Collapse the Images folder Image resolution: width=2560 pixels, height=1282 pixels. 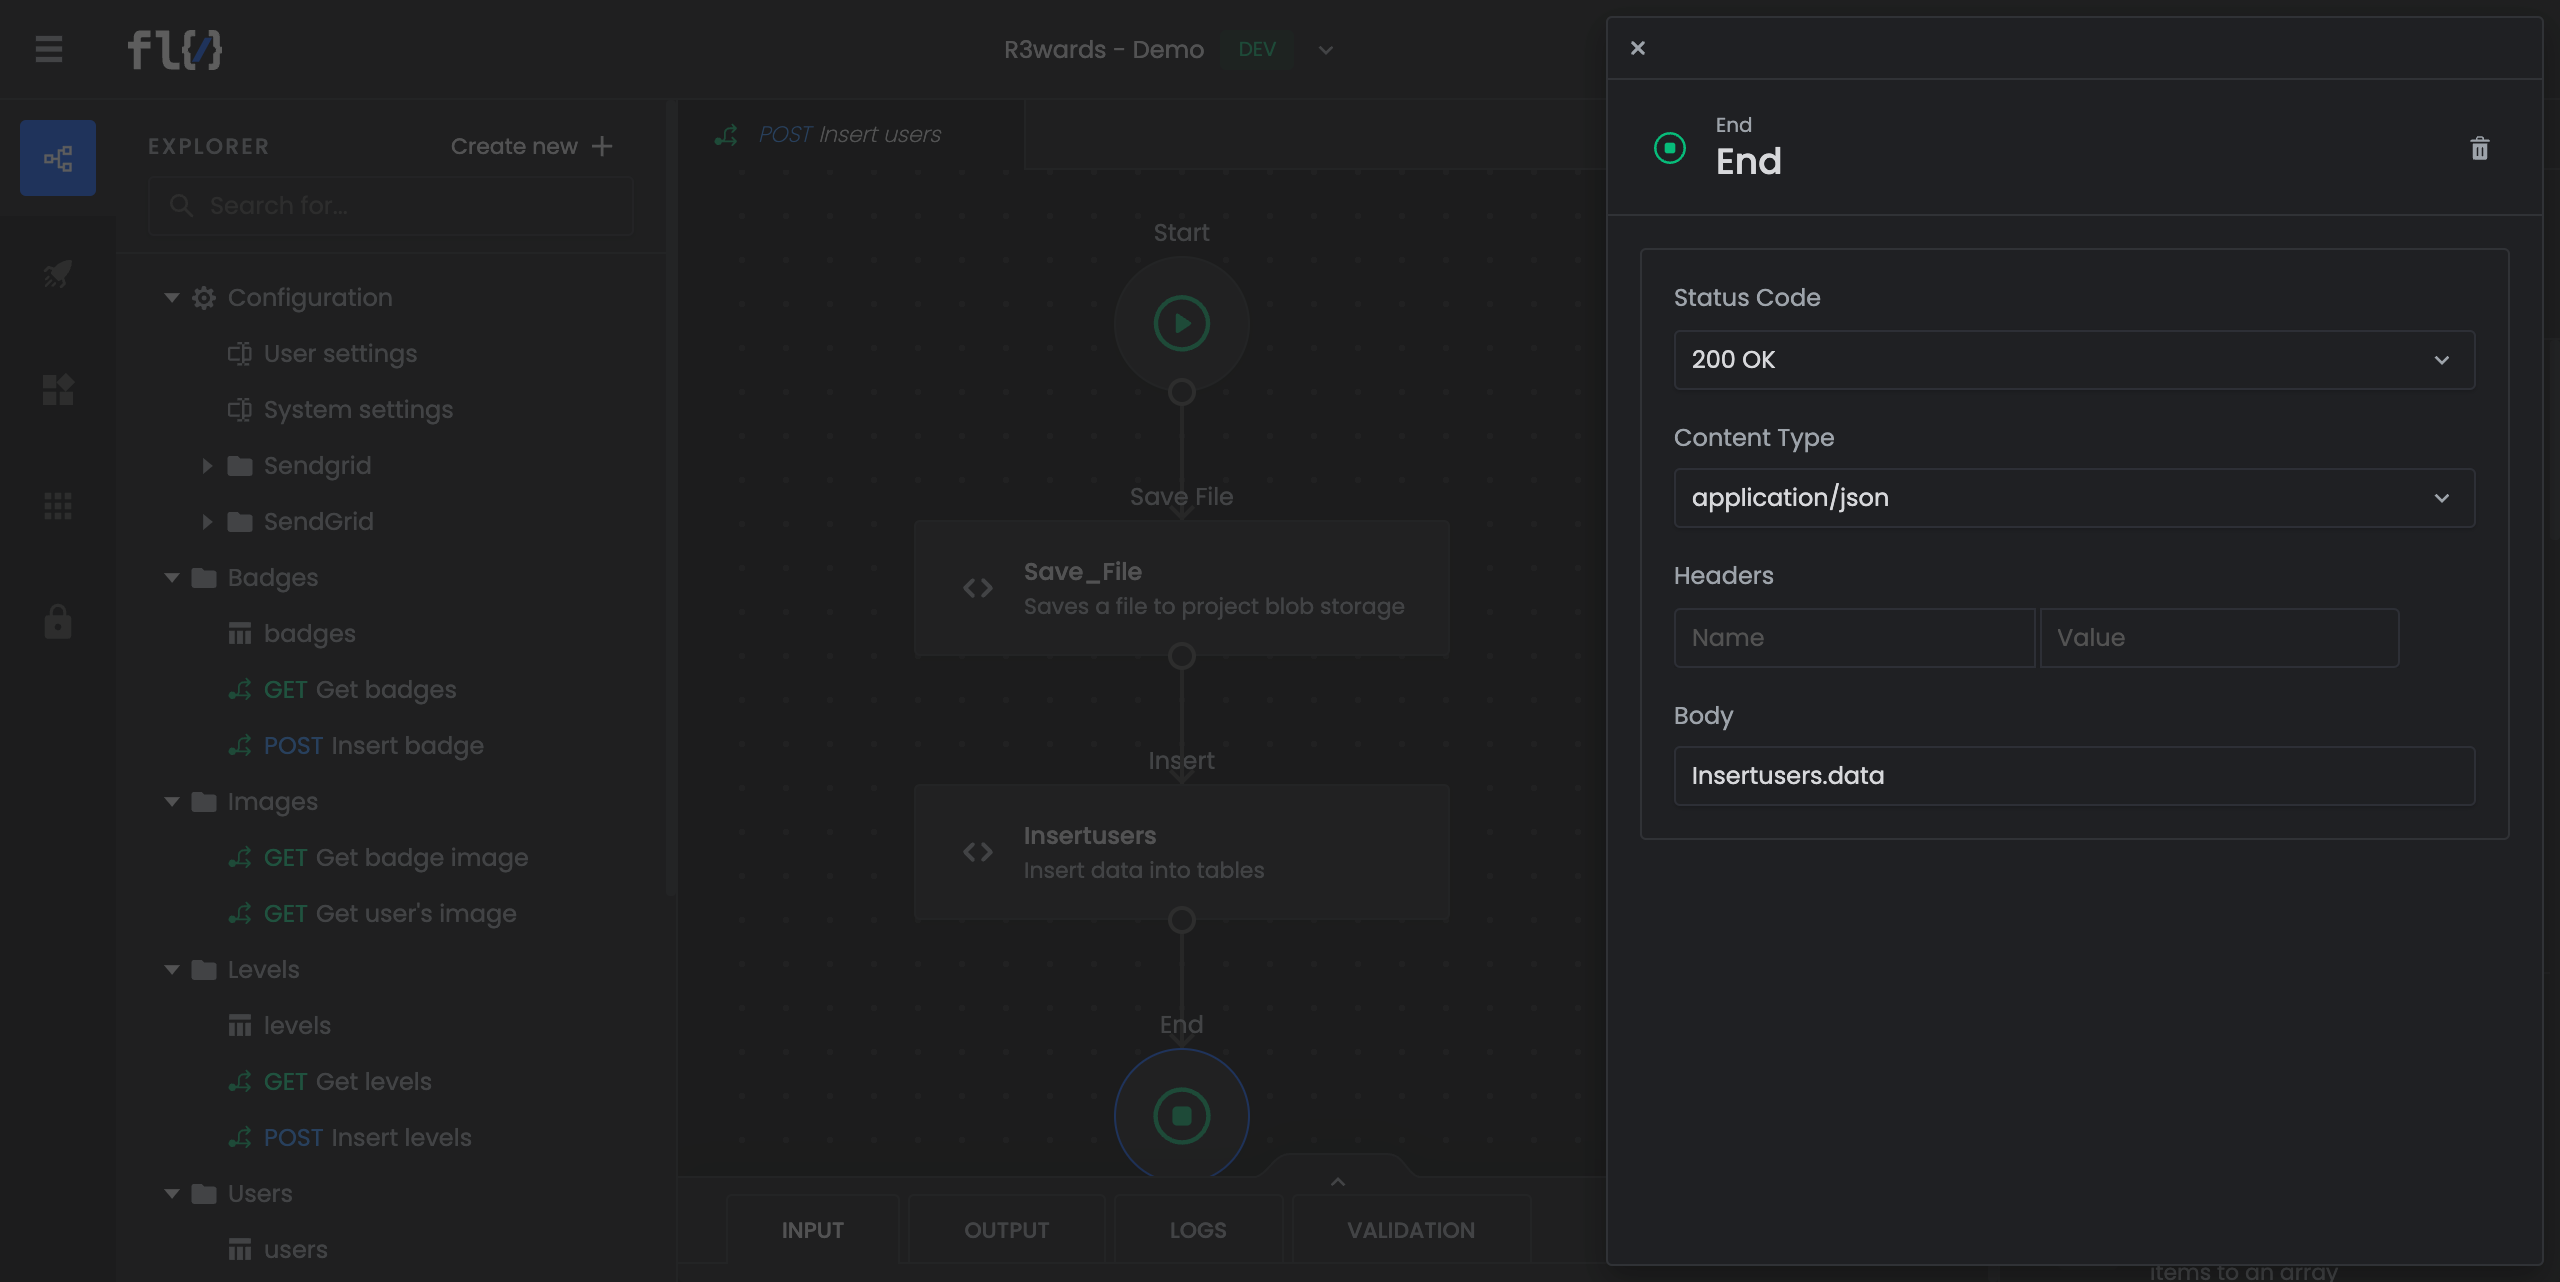coord(172,802)
